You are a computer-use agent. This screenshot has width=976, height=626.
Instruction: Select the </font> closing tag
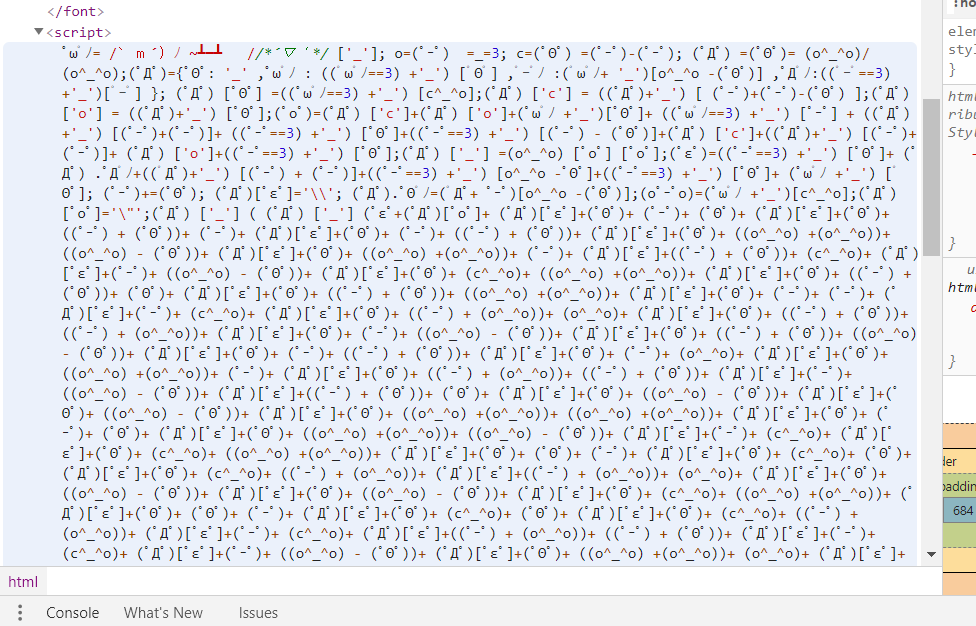pyautogui.click(x=76, y=11)
